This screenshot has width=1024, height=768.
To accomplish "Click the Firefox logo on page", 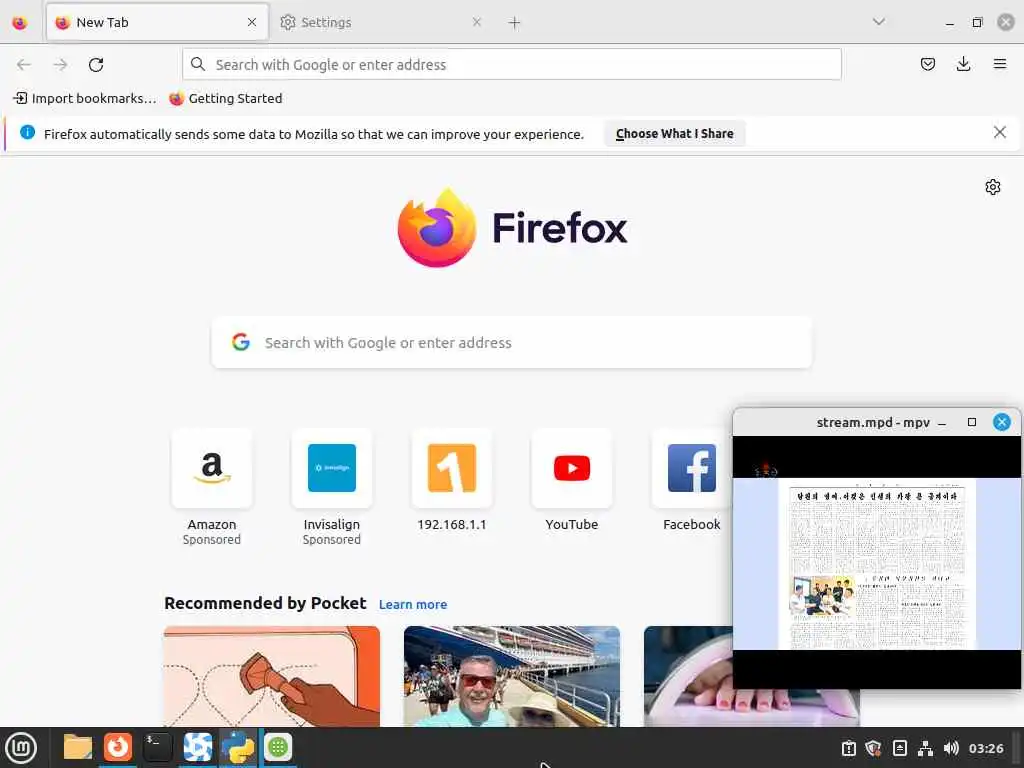I will tap(512, 228).
